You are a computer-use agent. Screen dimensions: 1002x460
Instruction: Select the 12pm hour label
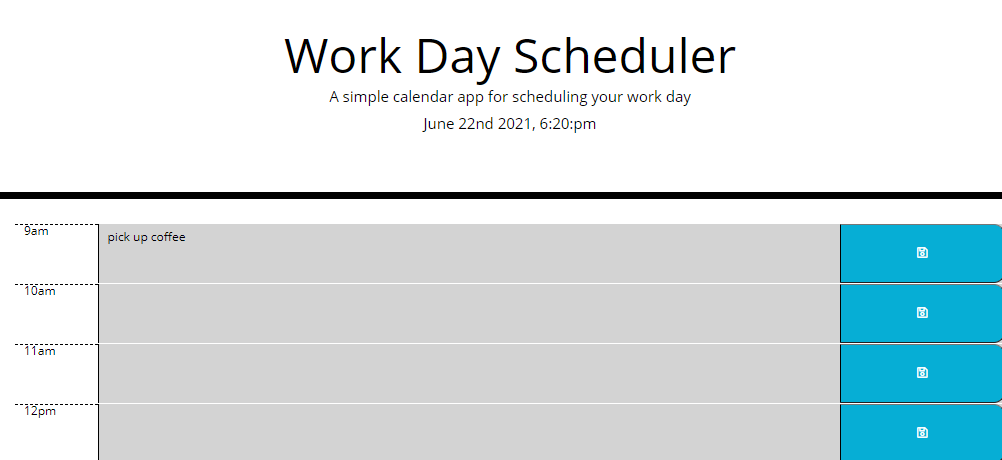[40, 411]
